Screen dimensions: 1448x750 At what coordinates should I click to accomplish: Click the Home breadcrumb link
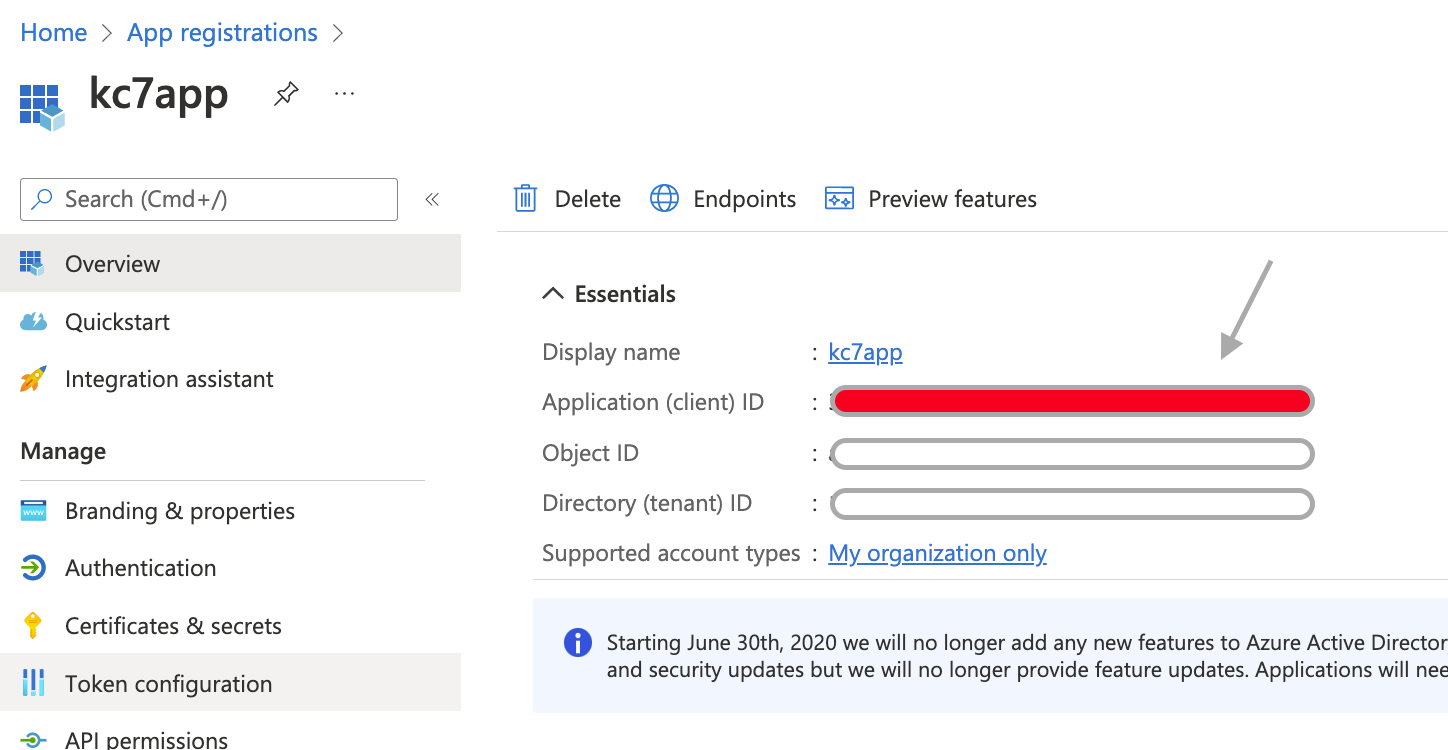54,32
